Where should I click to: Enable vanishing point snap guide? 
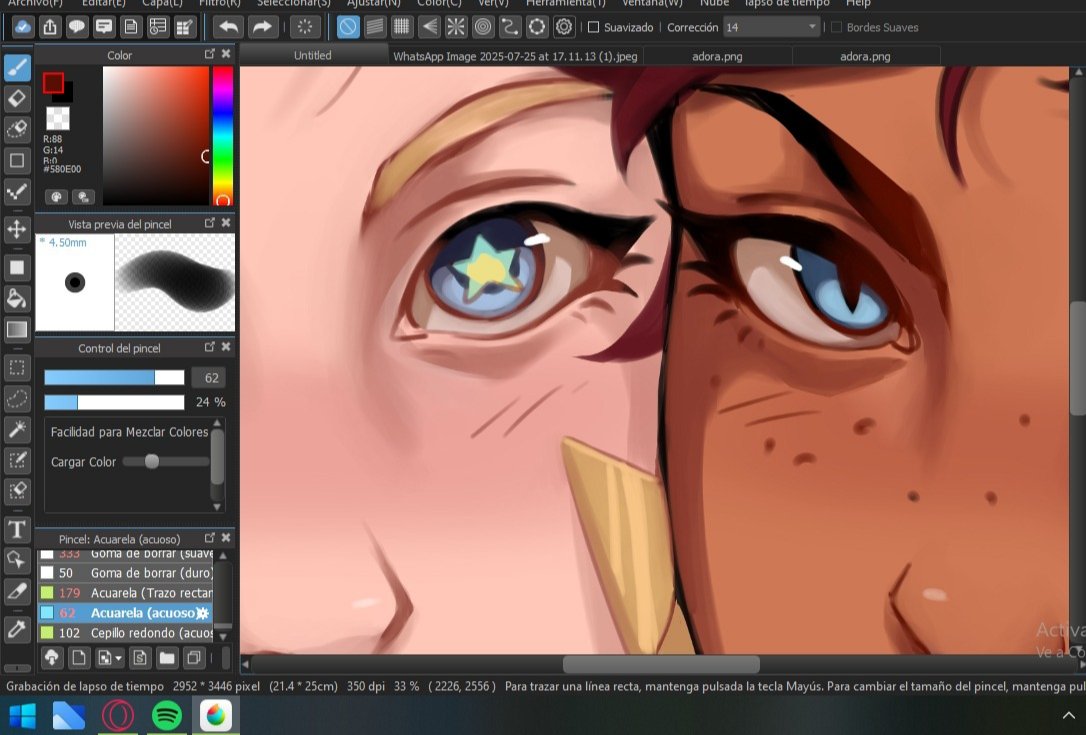[x=429, y=27]
